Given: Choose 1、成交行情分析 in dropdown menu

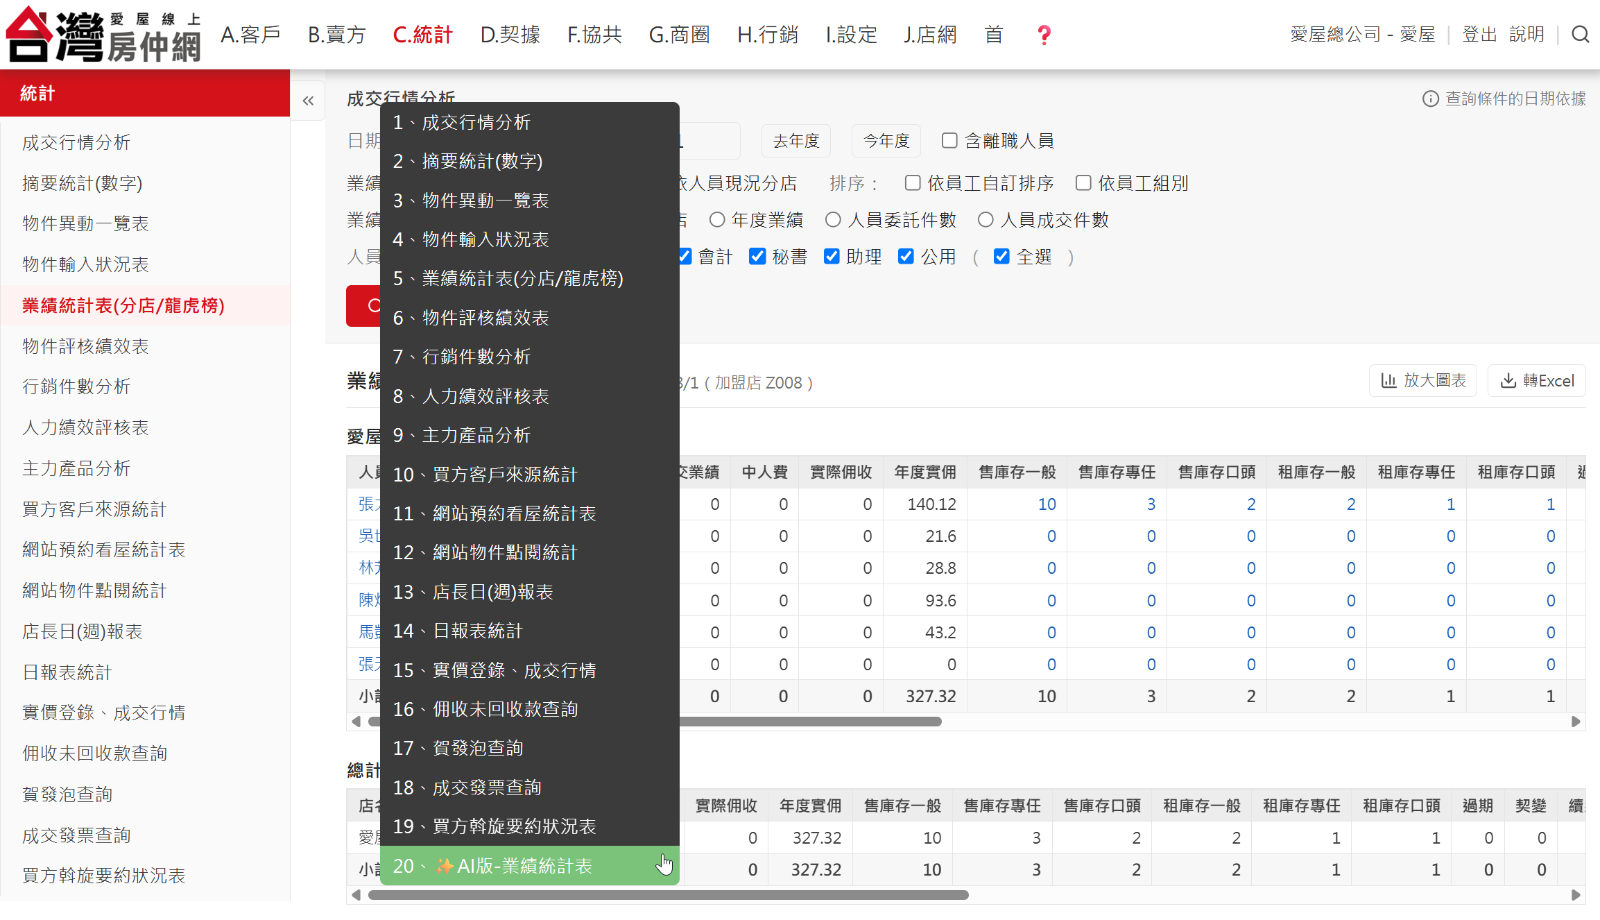Looking at the screenshot, I should [x=530, y=122].
